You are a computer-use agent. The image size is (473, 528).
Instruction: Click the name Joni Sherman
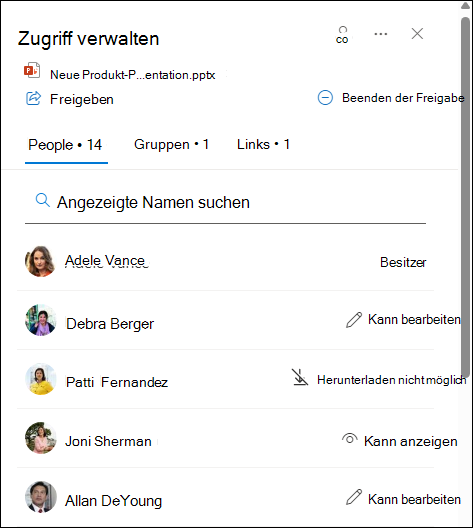coord(108,441)
